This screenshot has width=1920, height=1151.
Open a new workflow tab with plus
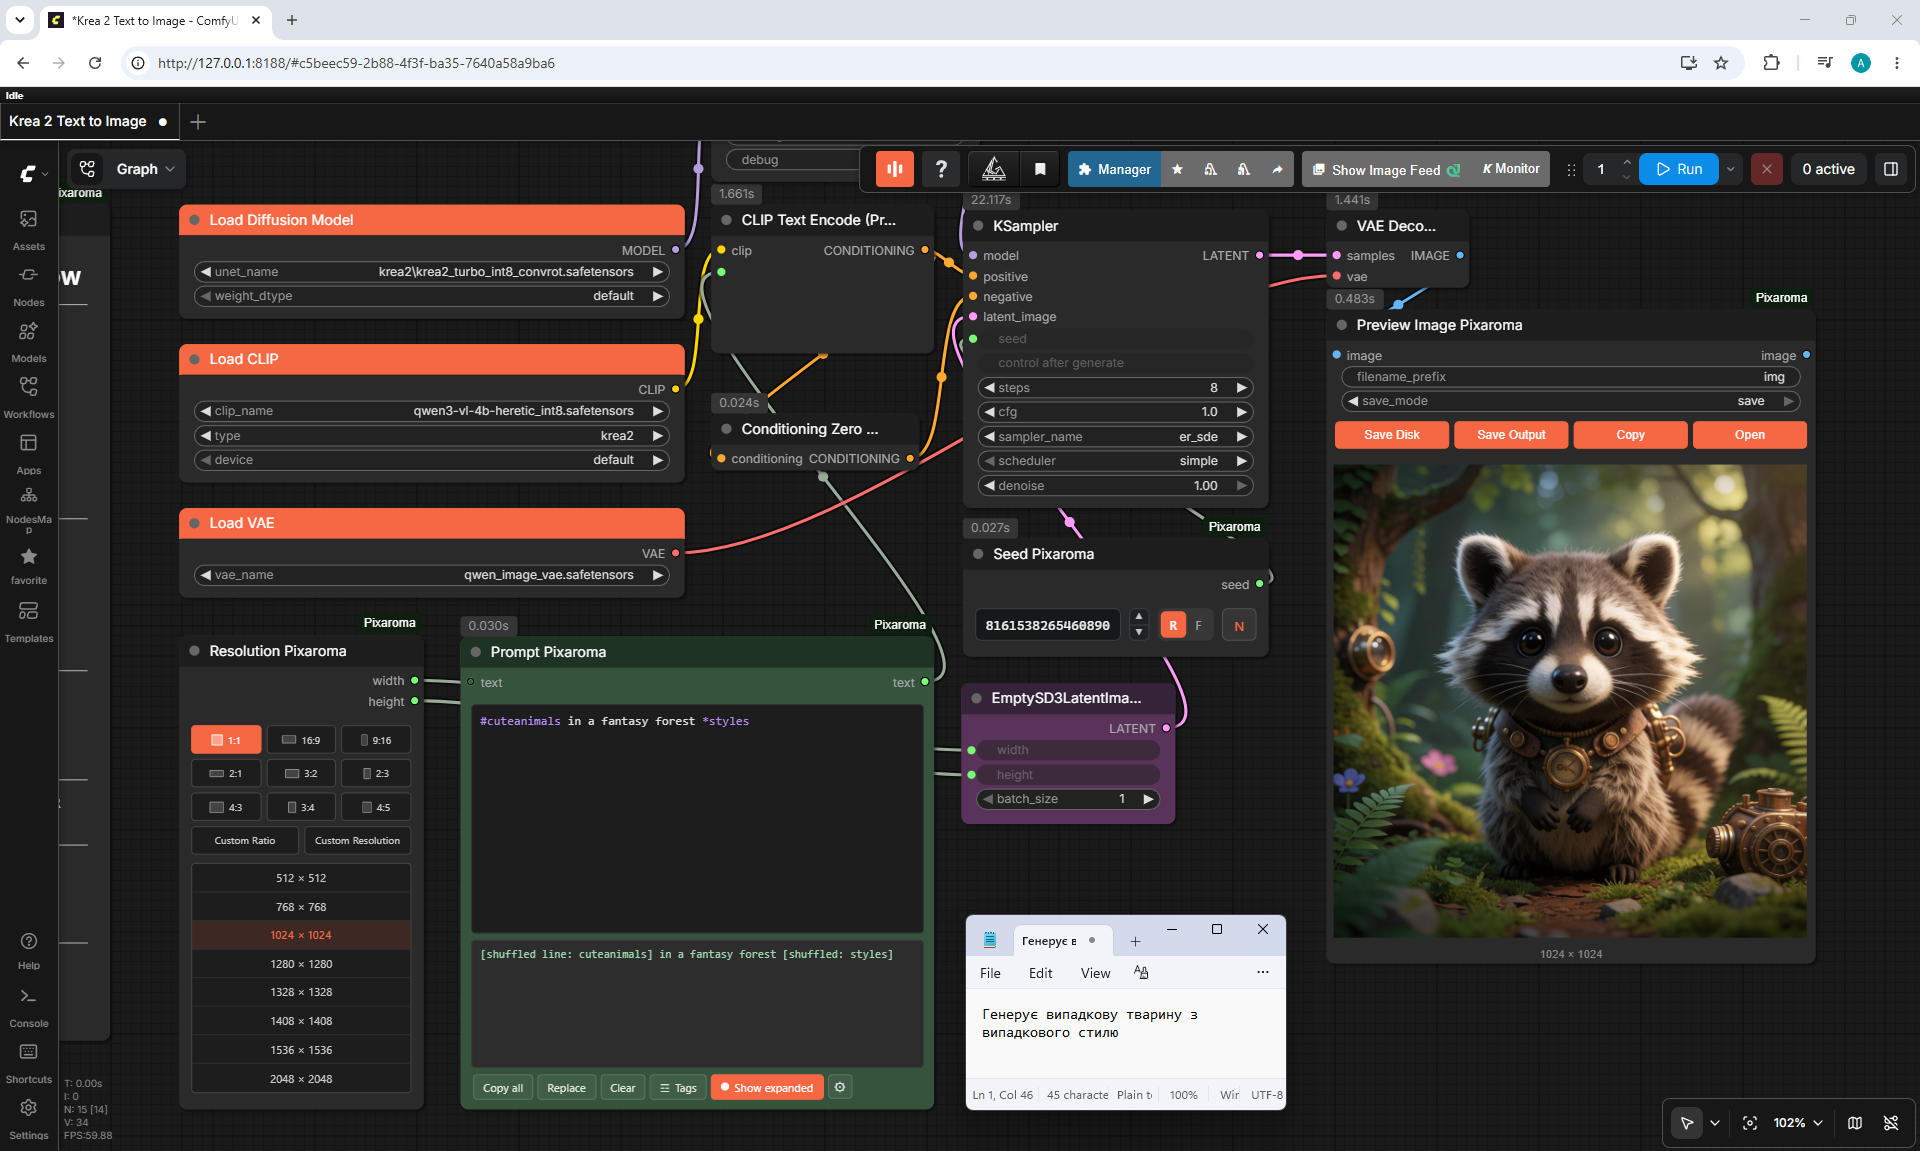[x=198, y=121]
